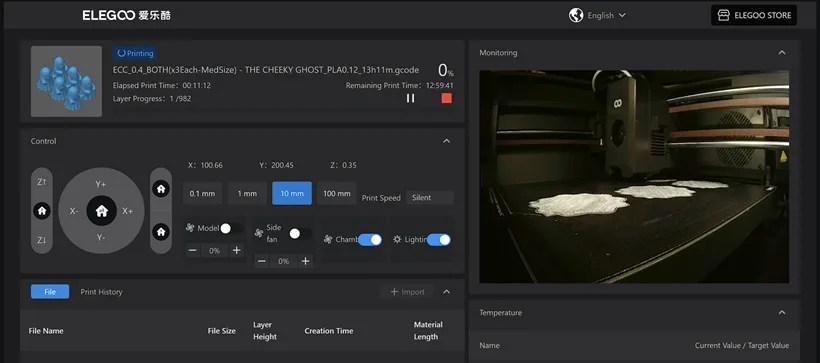Click File Name column header

pos(46,331)
